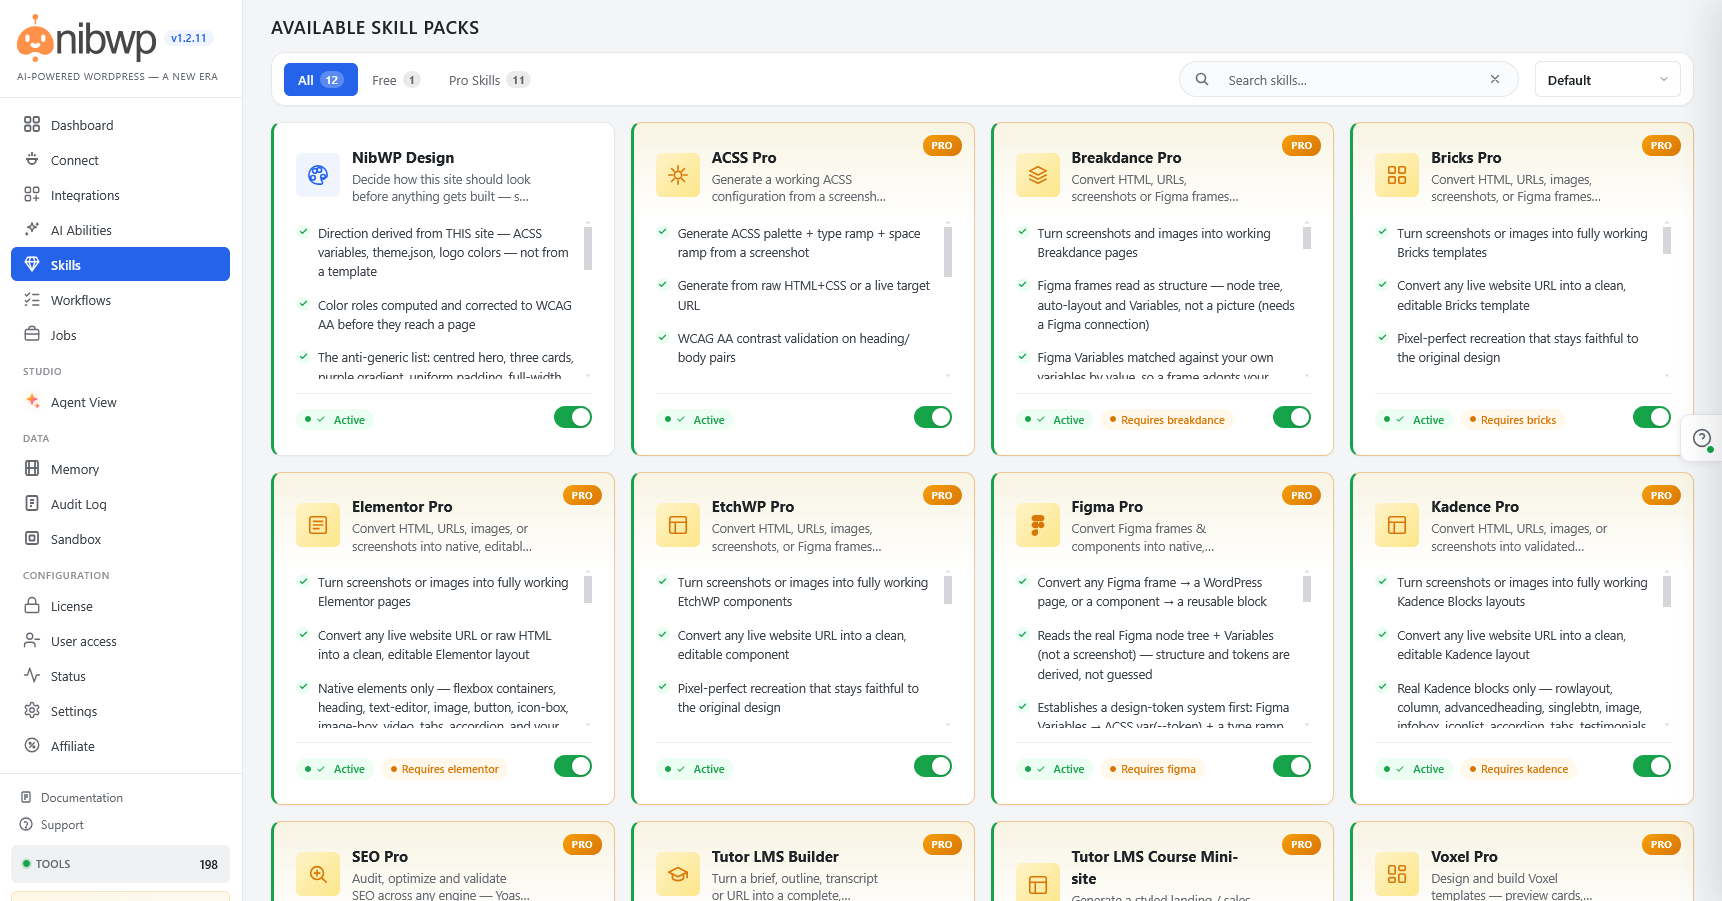The height and width of the screenshot is (901, 1722).
Task: Click the Tools 198 status button
Action: [x=120, y=864]
